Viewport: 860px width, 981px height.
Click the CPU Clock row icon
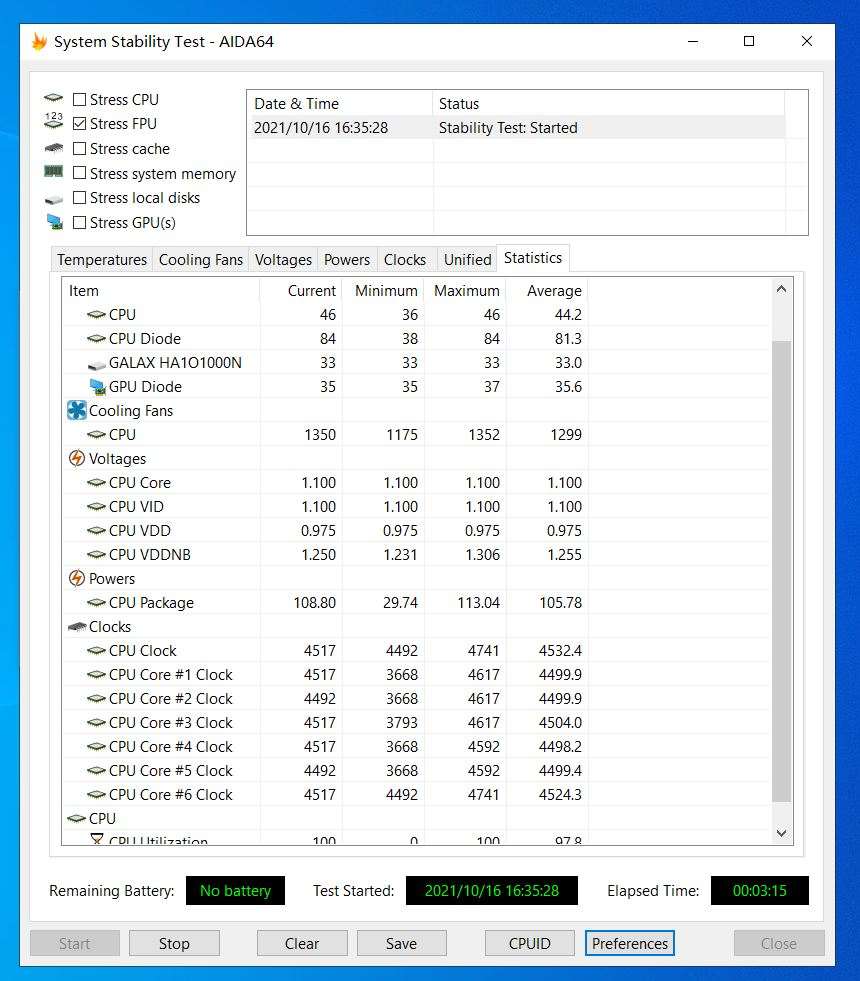point(96,651)
